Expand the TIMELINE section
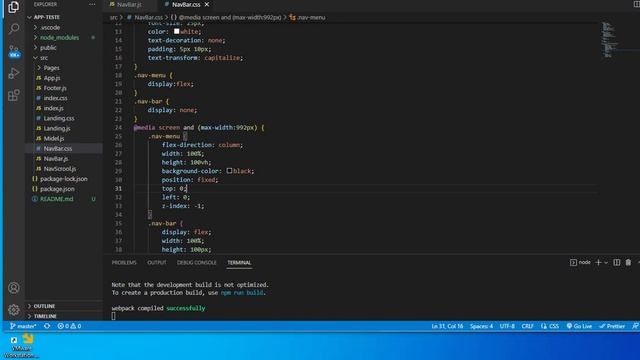 point(45,316)
